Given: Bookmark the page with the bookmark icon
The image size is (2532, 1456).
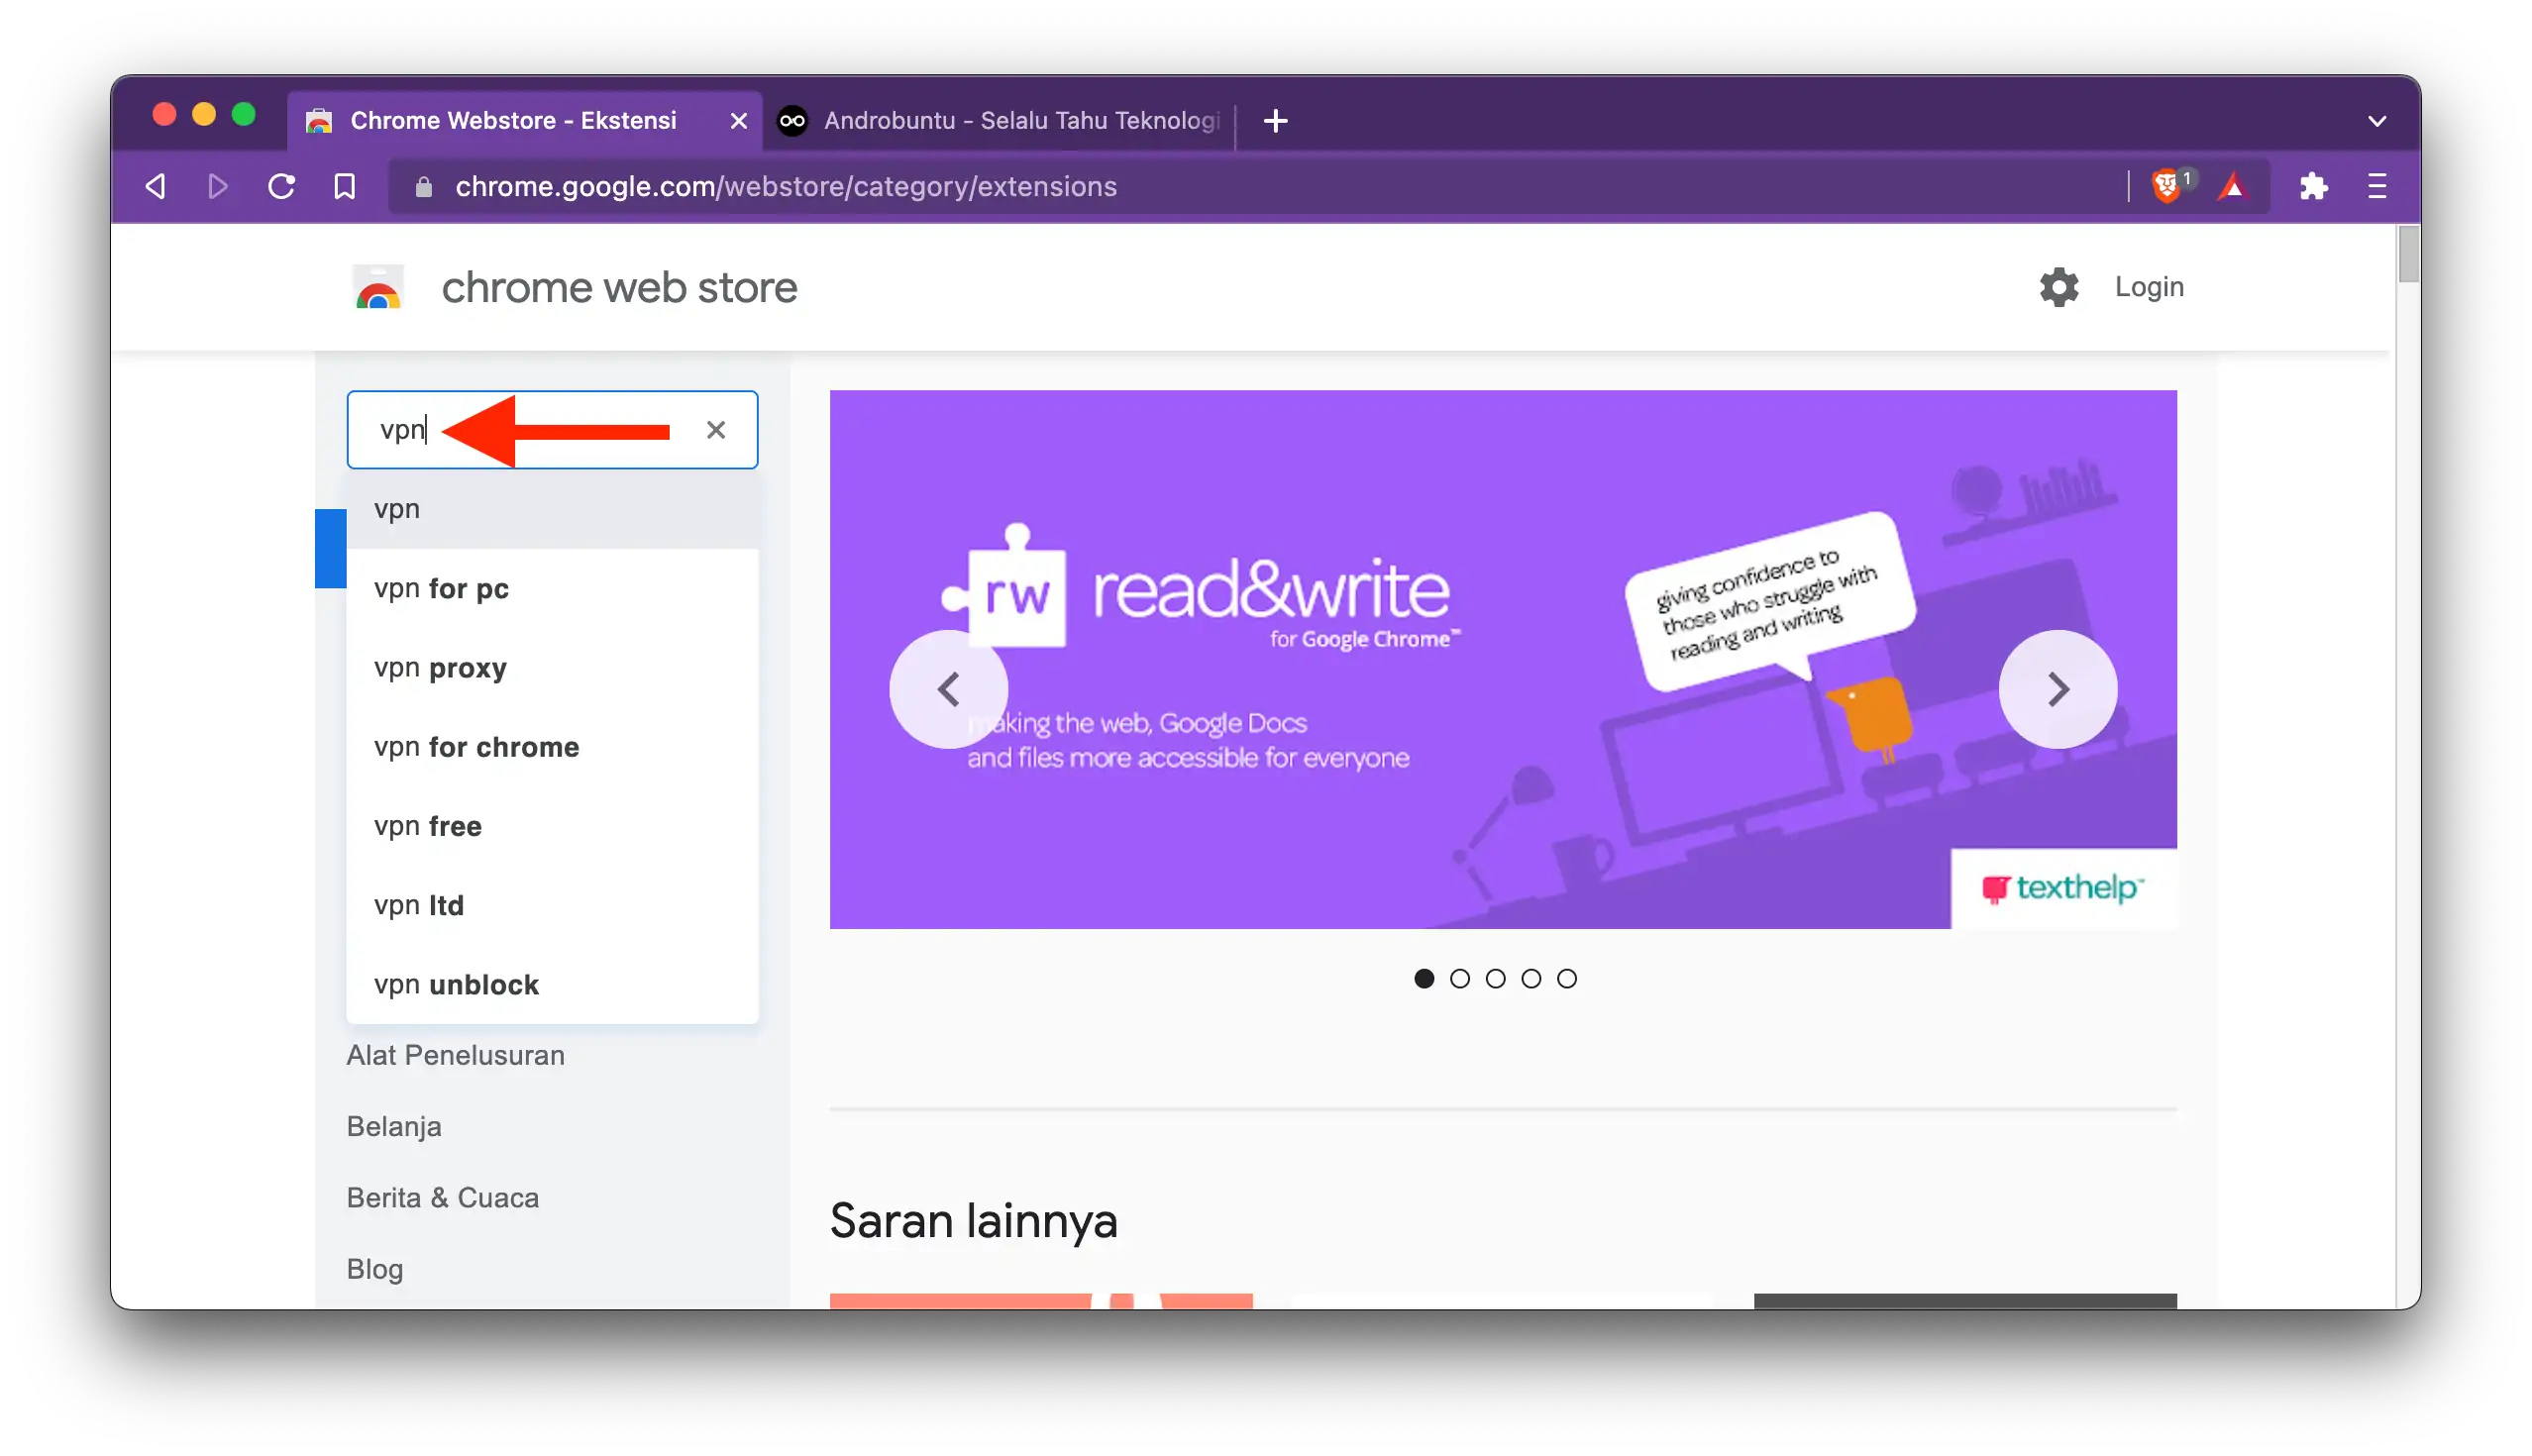Looking at the screenshot, I should 343,186.
